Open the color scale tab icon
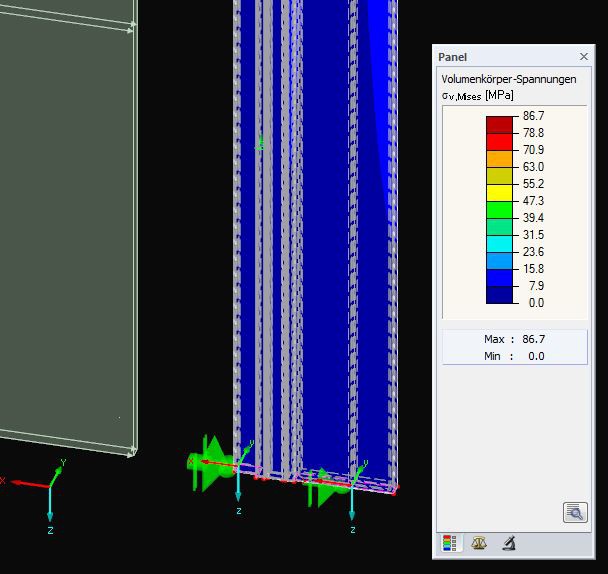Viewport: 608px width, 574px height. pos(450,543)
